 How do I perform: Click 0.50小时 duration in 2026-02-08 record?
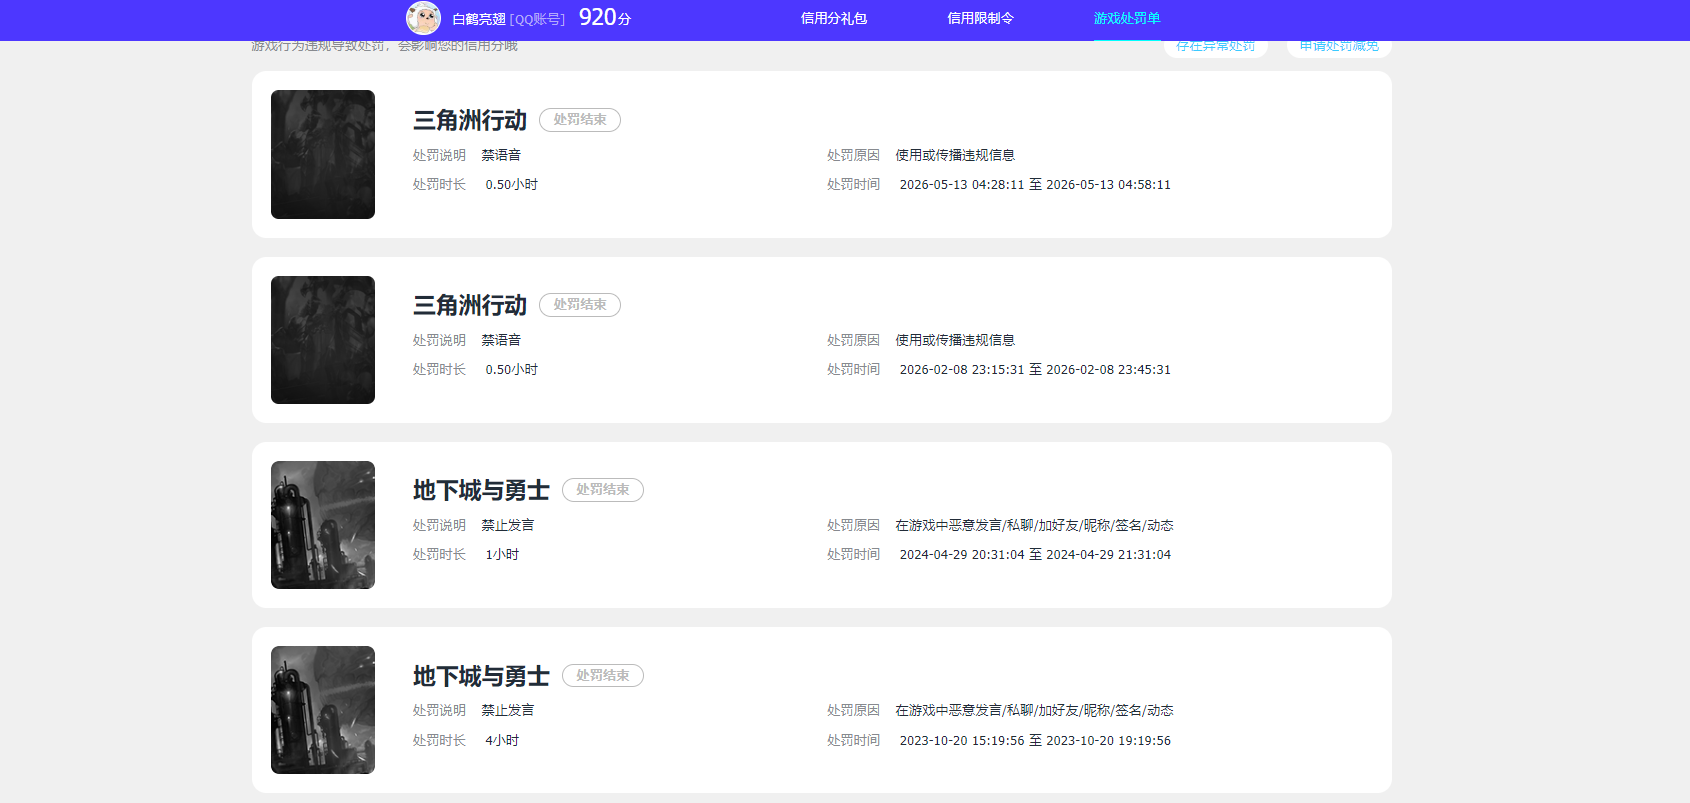pos(512,369)
